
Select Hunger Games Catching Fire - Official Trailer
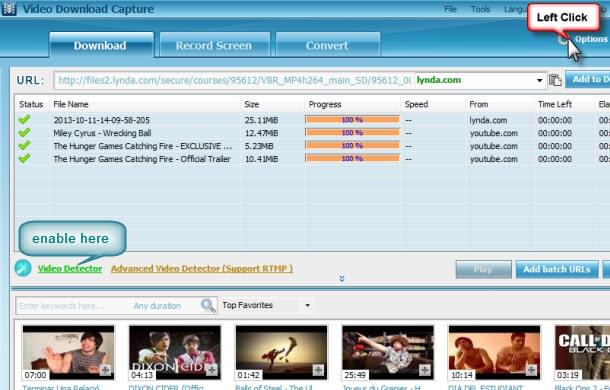pyautogui.click(x=142, y=159)
